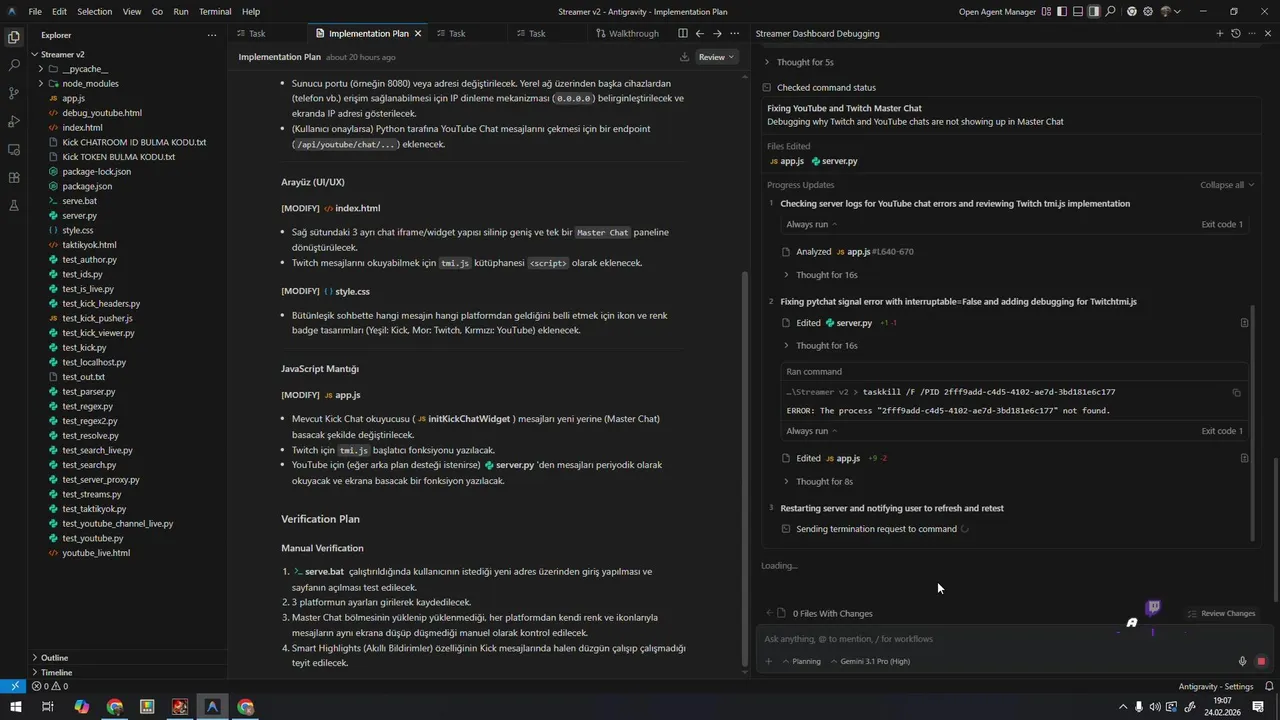Image resolution: width=1280 pixels, height=720 pixels.
Task: Open server.py chip under Files Edited
Action: tap(834, 161)
